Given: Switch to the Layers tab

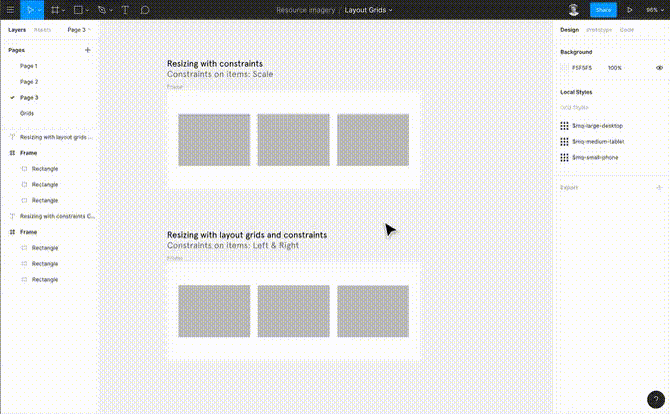Looking at the screenshot, I should (17, 30).
